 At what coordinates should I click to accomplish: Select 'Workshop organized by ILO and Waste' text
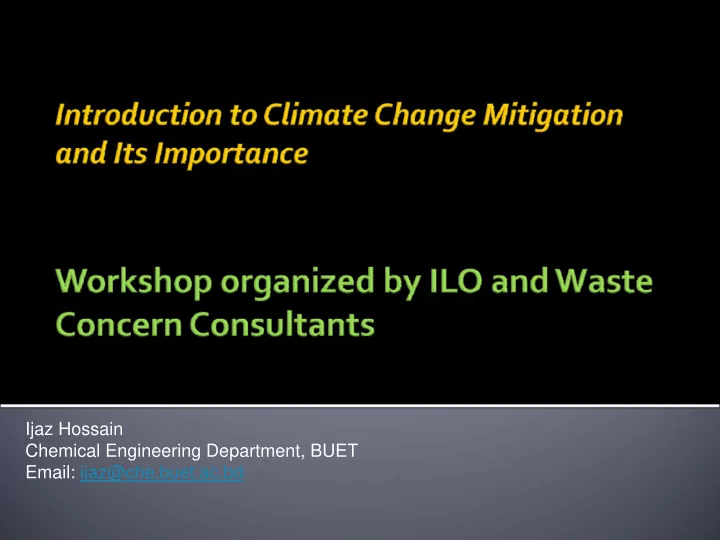[354, 282]
